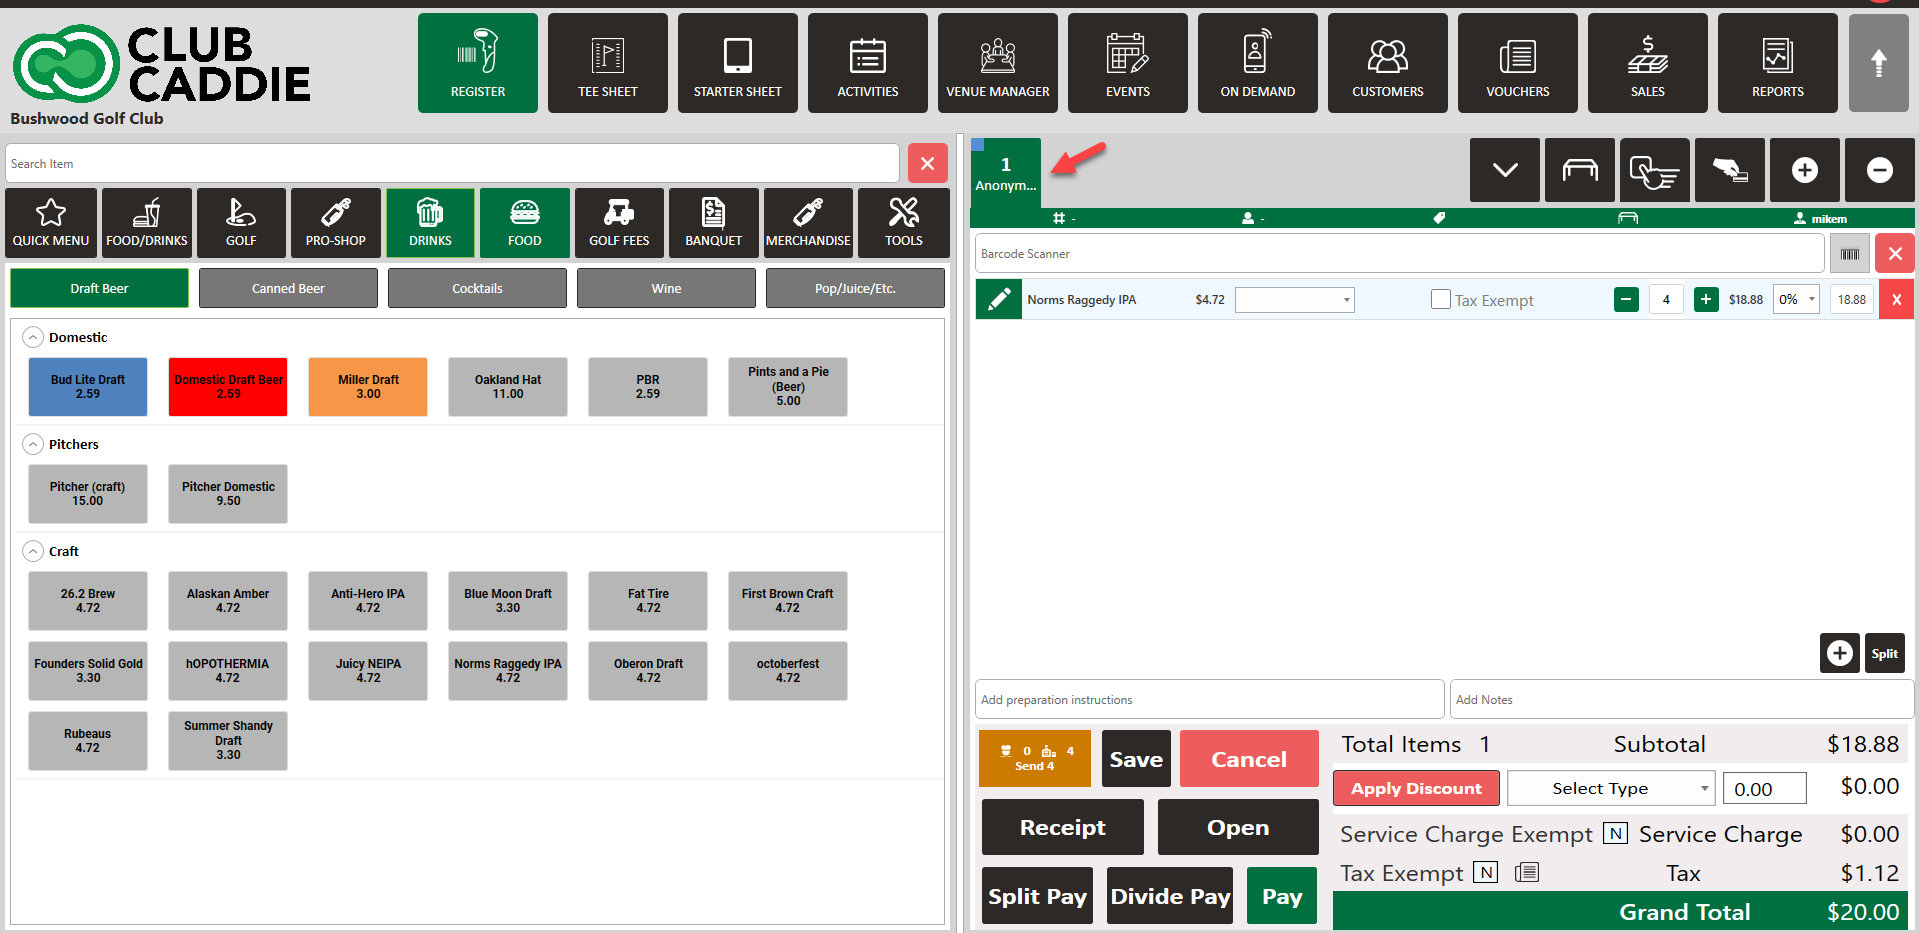The image size is (1919, 933).
Task: Click the Split Pay button
Action: pyautogui.click(x=1037, y=896)
